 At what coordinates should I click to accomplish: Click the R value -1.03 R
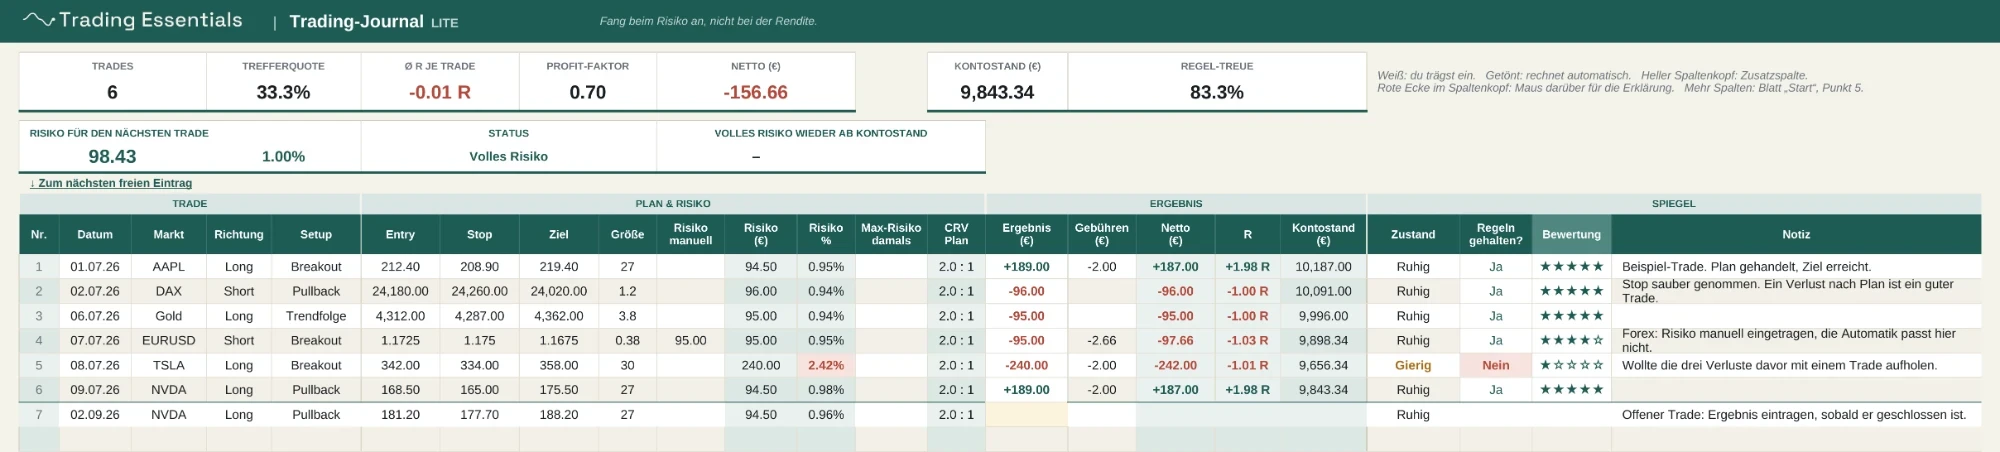point(1247,340)
